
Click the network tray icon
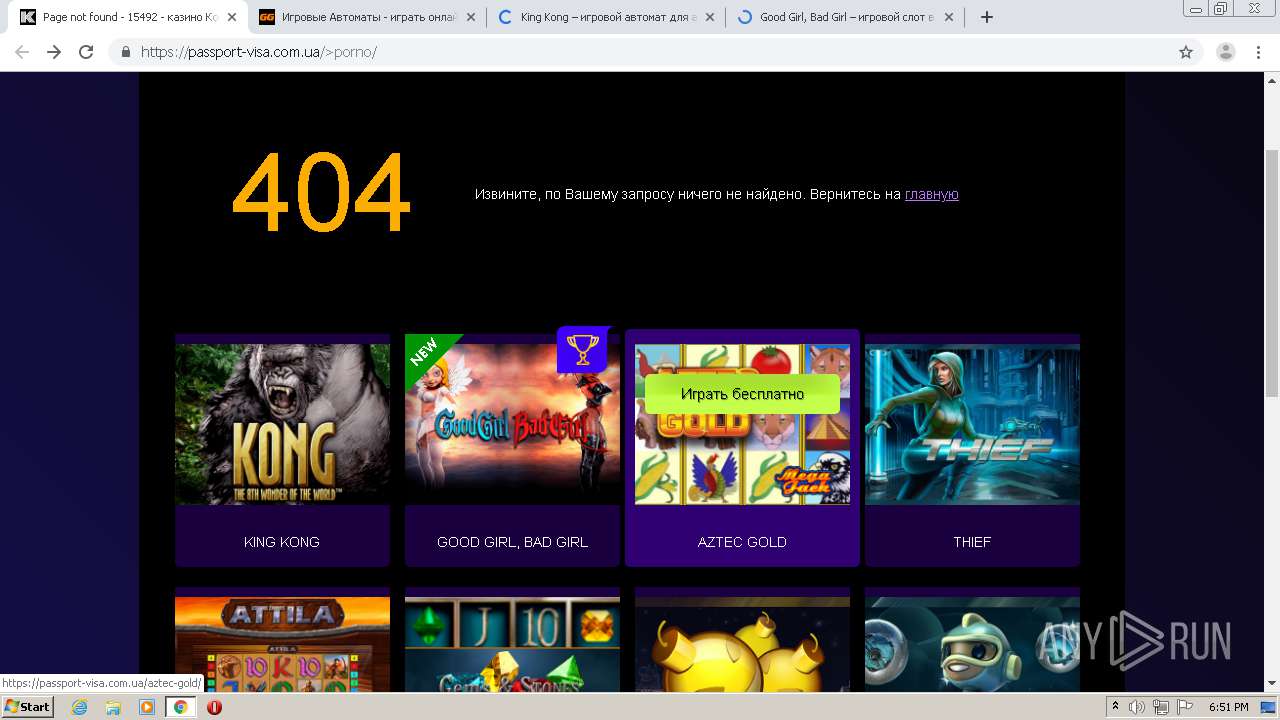pyautogui.click(x=1160, y=707)
